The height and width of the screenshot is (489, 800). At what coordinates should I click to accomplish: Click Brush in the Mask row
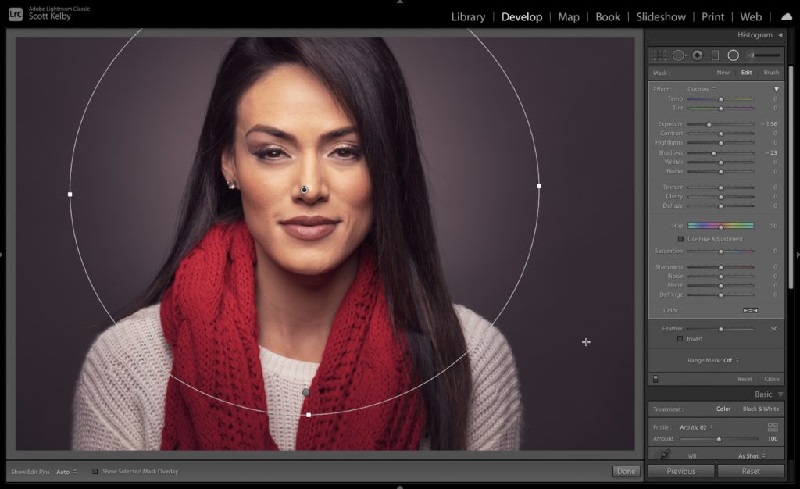[771, 72]
